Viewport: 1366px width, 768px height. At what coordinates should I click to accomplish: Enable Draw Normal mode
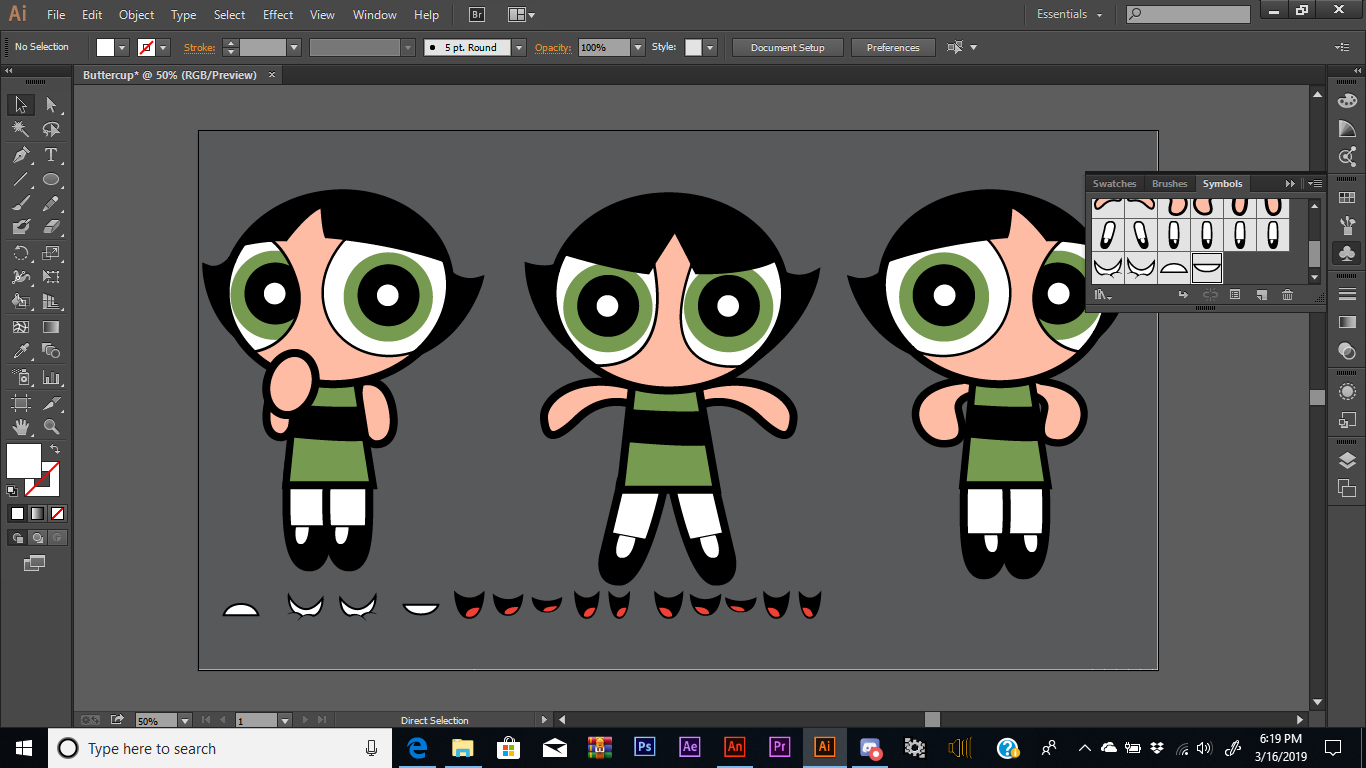[x=17, y=538]
